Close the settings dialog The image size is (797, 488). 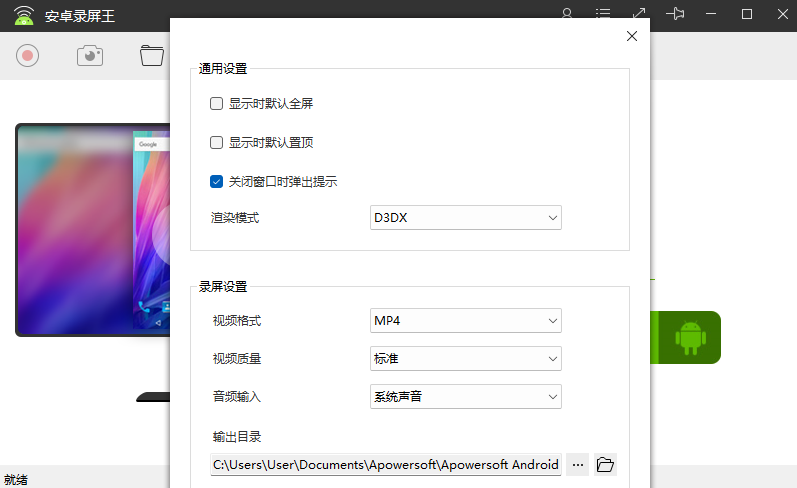(632, 36)
